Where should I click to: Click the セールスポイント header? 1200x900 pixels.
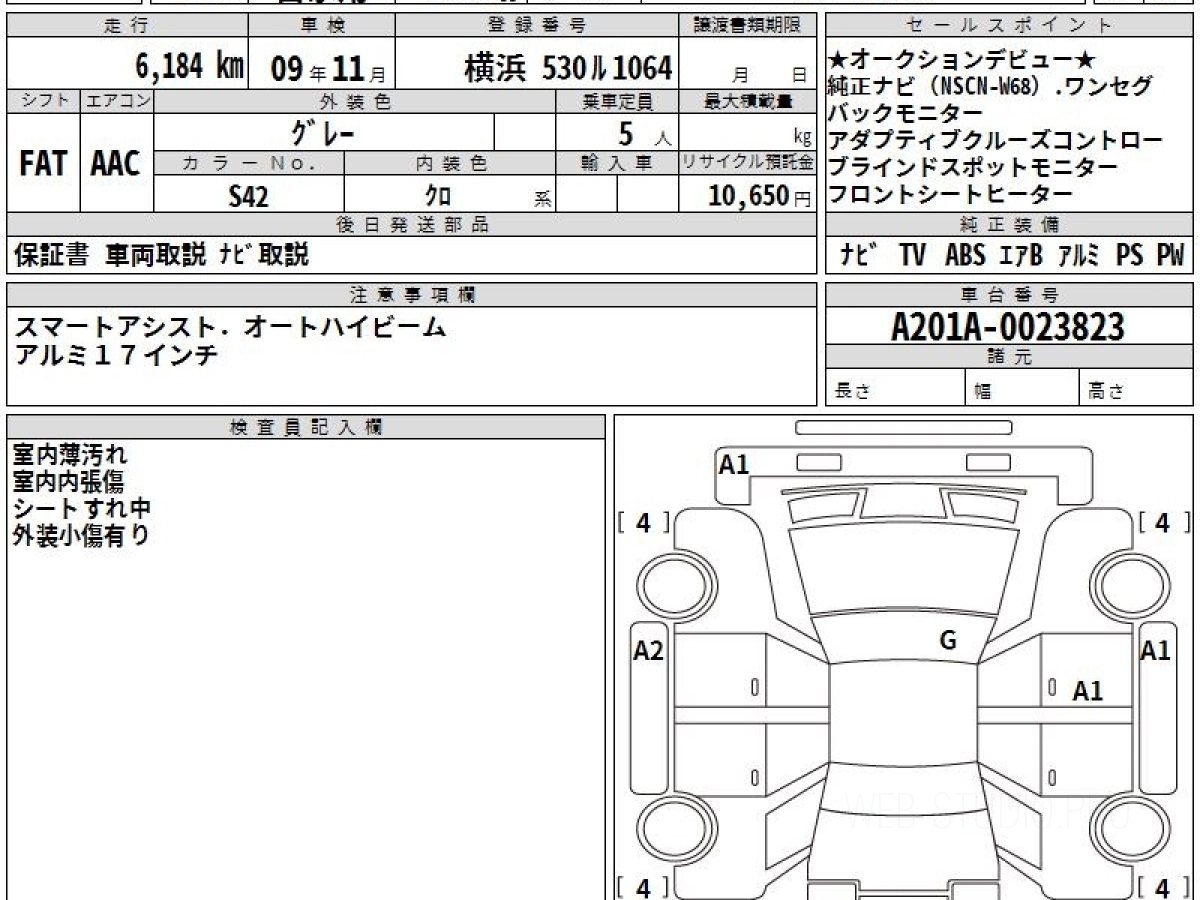click(x=1008, y=26)
